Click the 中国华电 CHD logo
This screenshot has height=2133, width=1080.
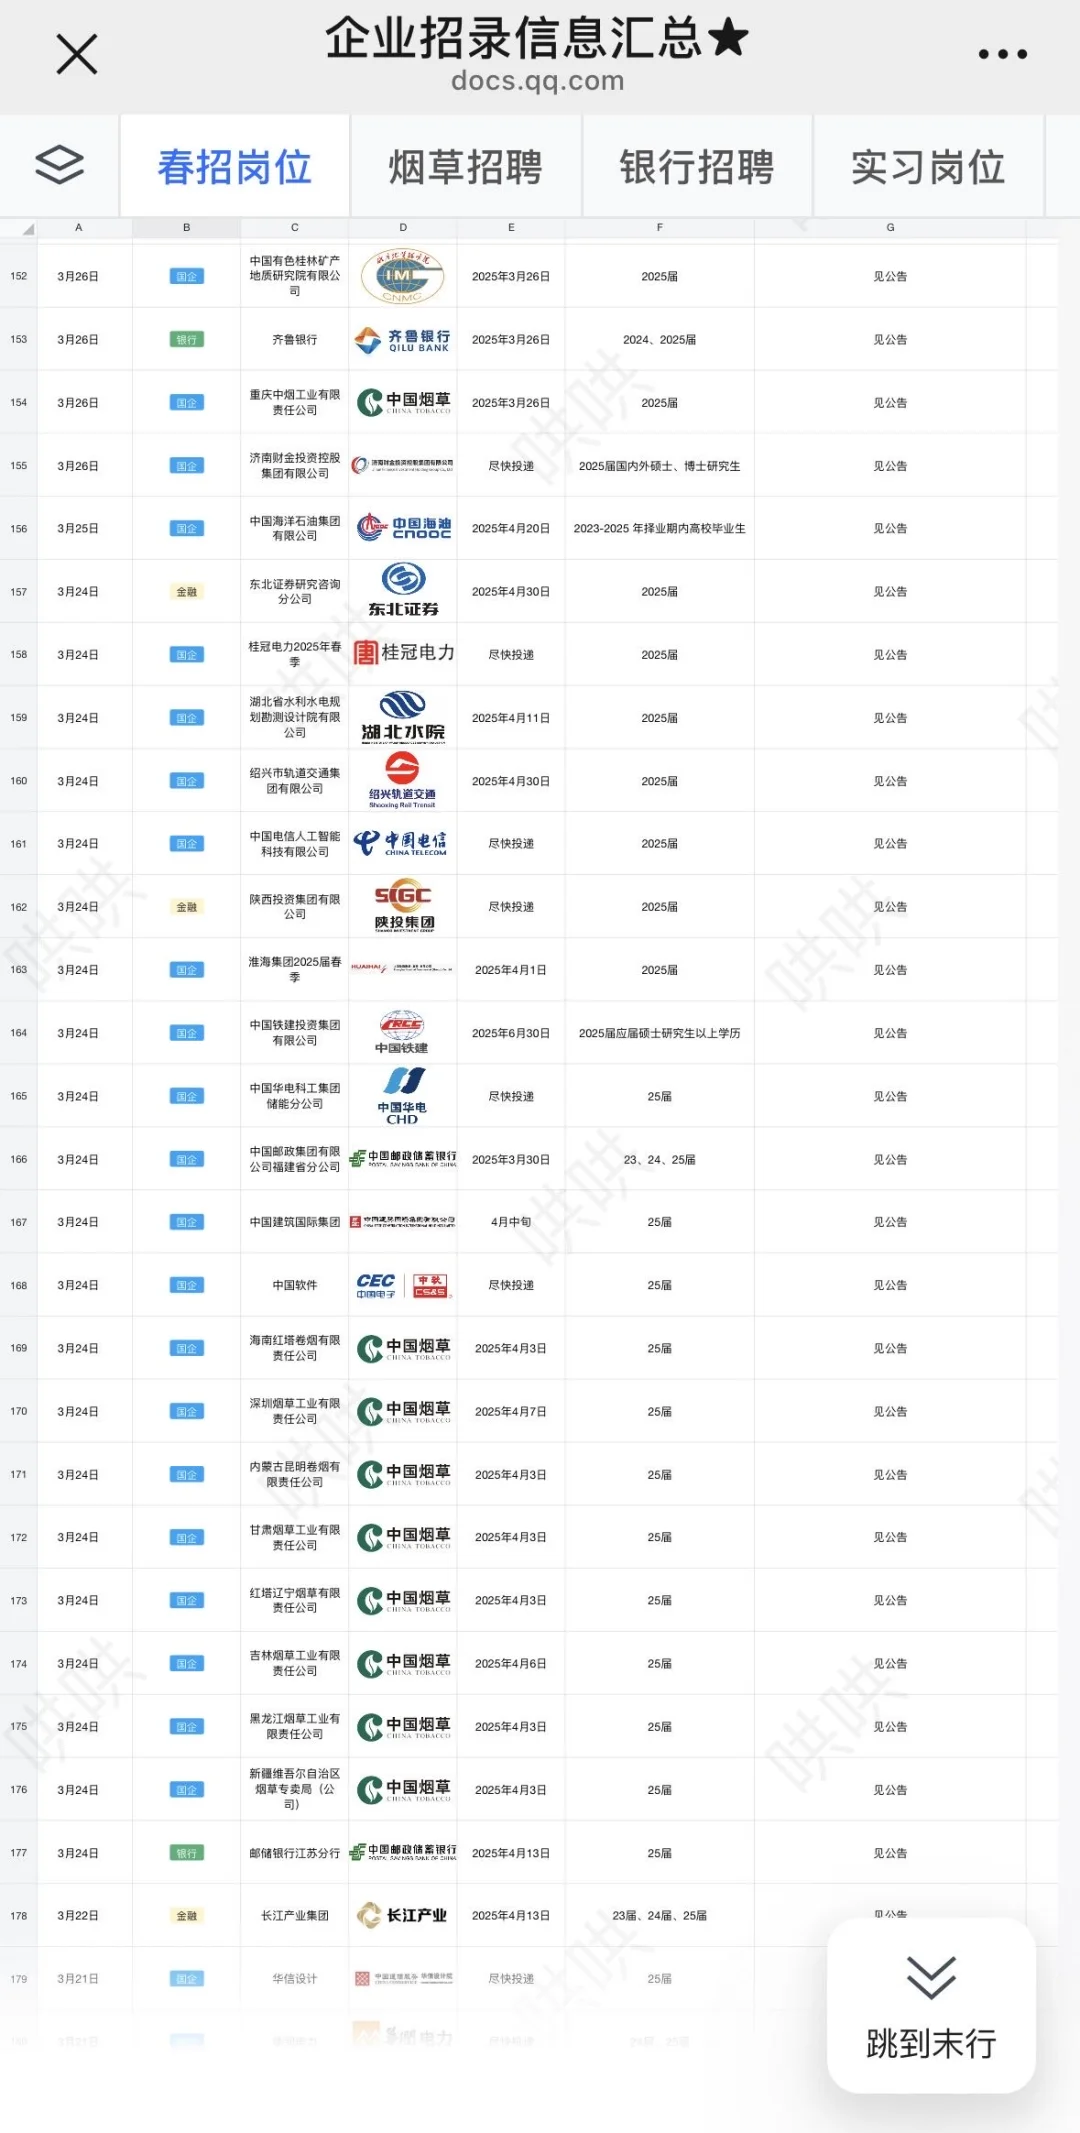(403, 1096)
